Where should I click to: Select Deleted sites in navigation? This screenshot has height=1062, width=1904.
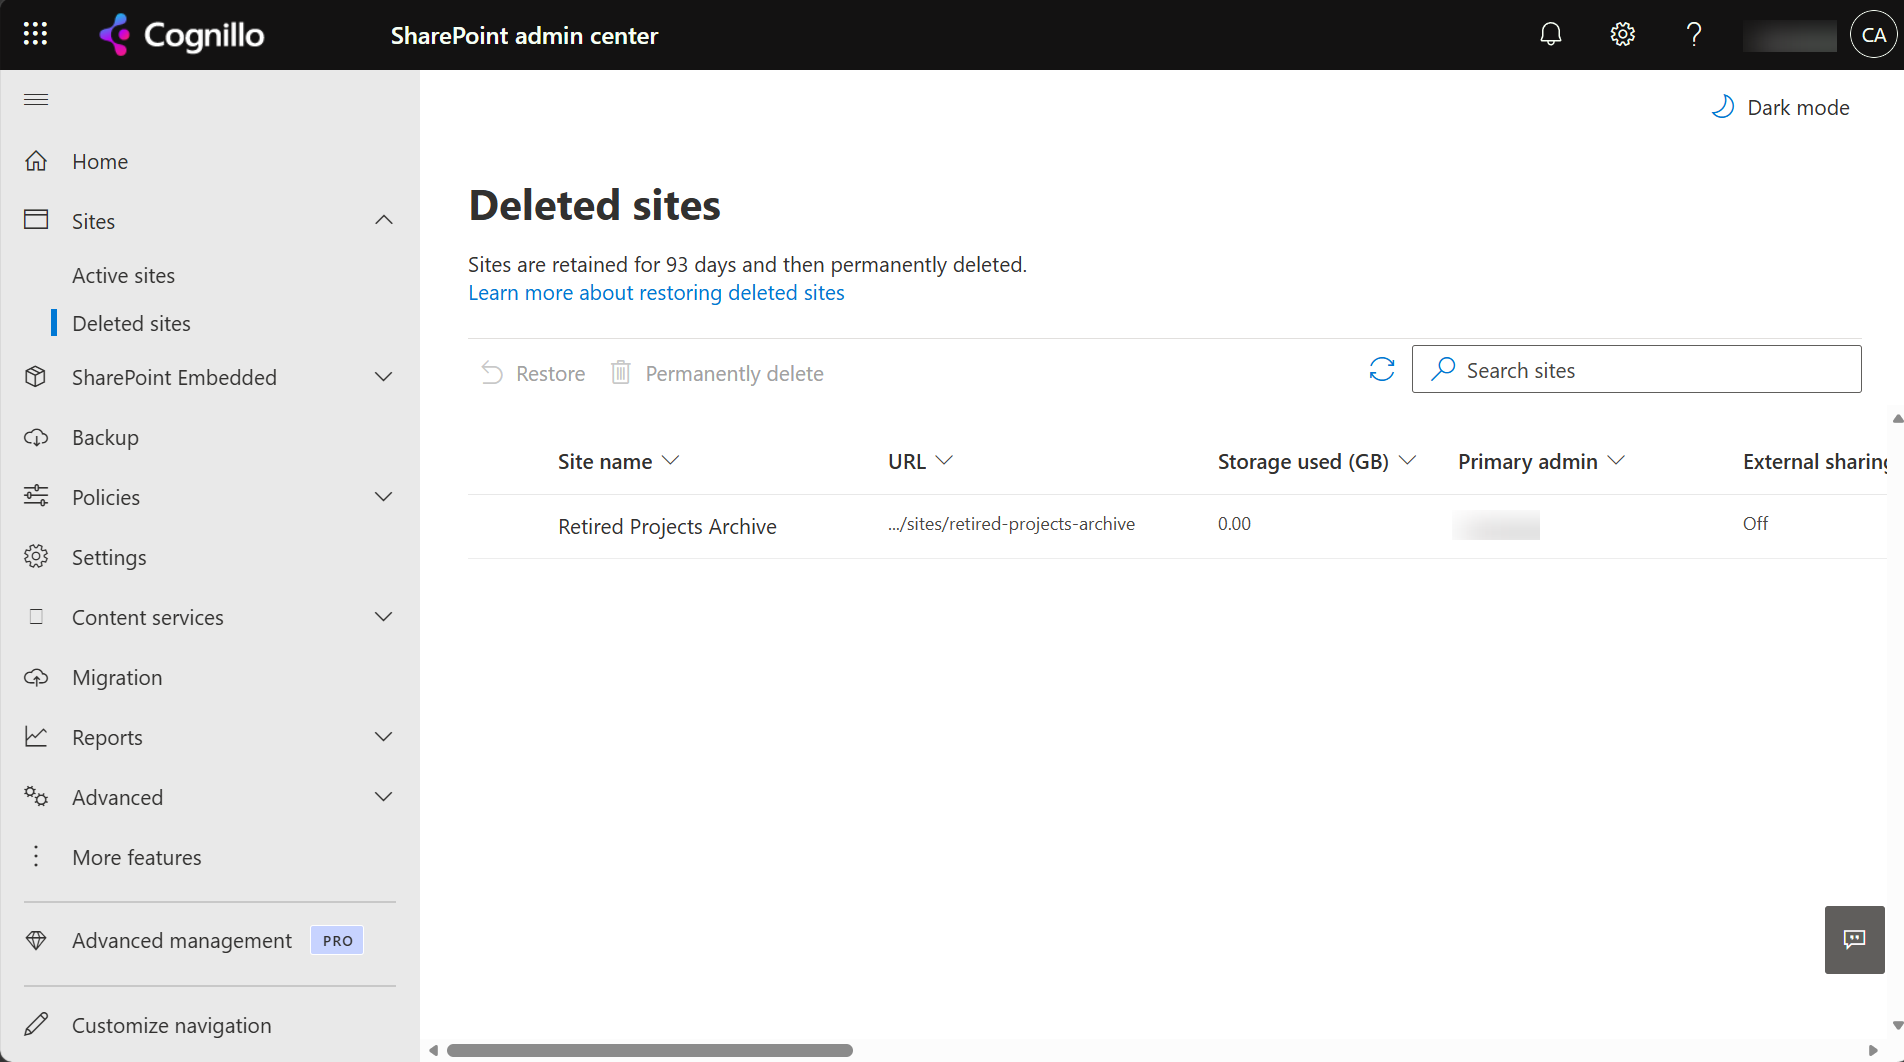(x=132, y=323)
